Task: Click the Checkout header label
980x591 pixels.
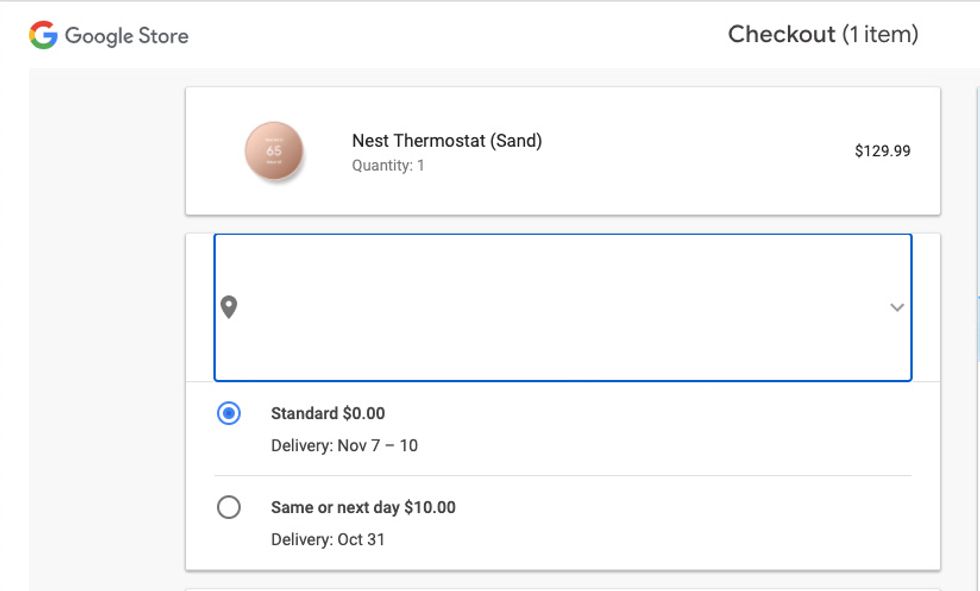Action: click(x=824, y=33)
